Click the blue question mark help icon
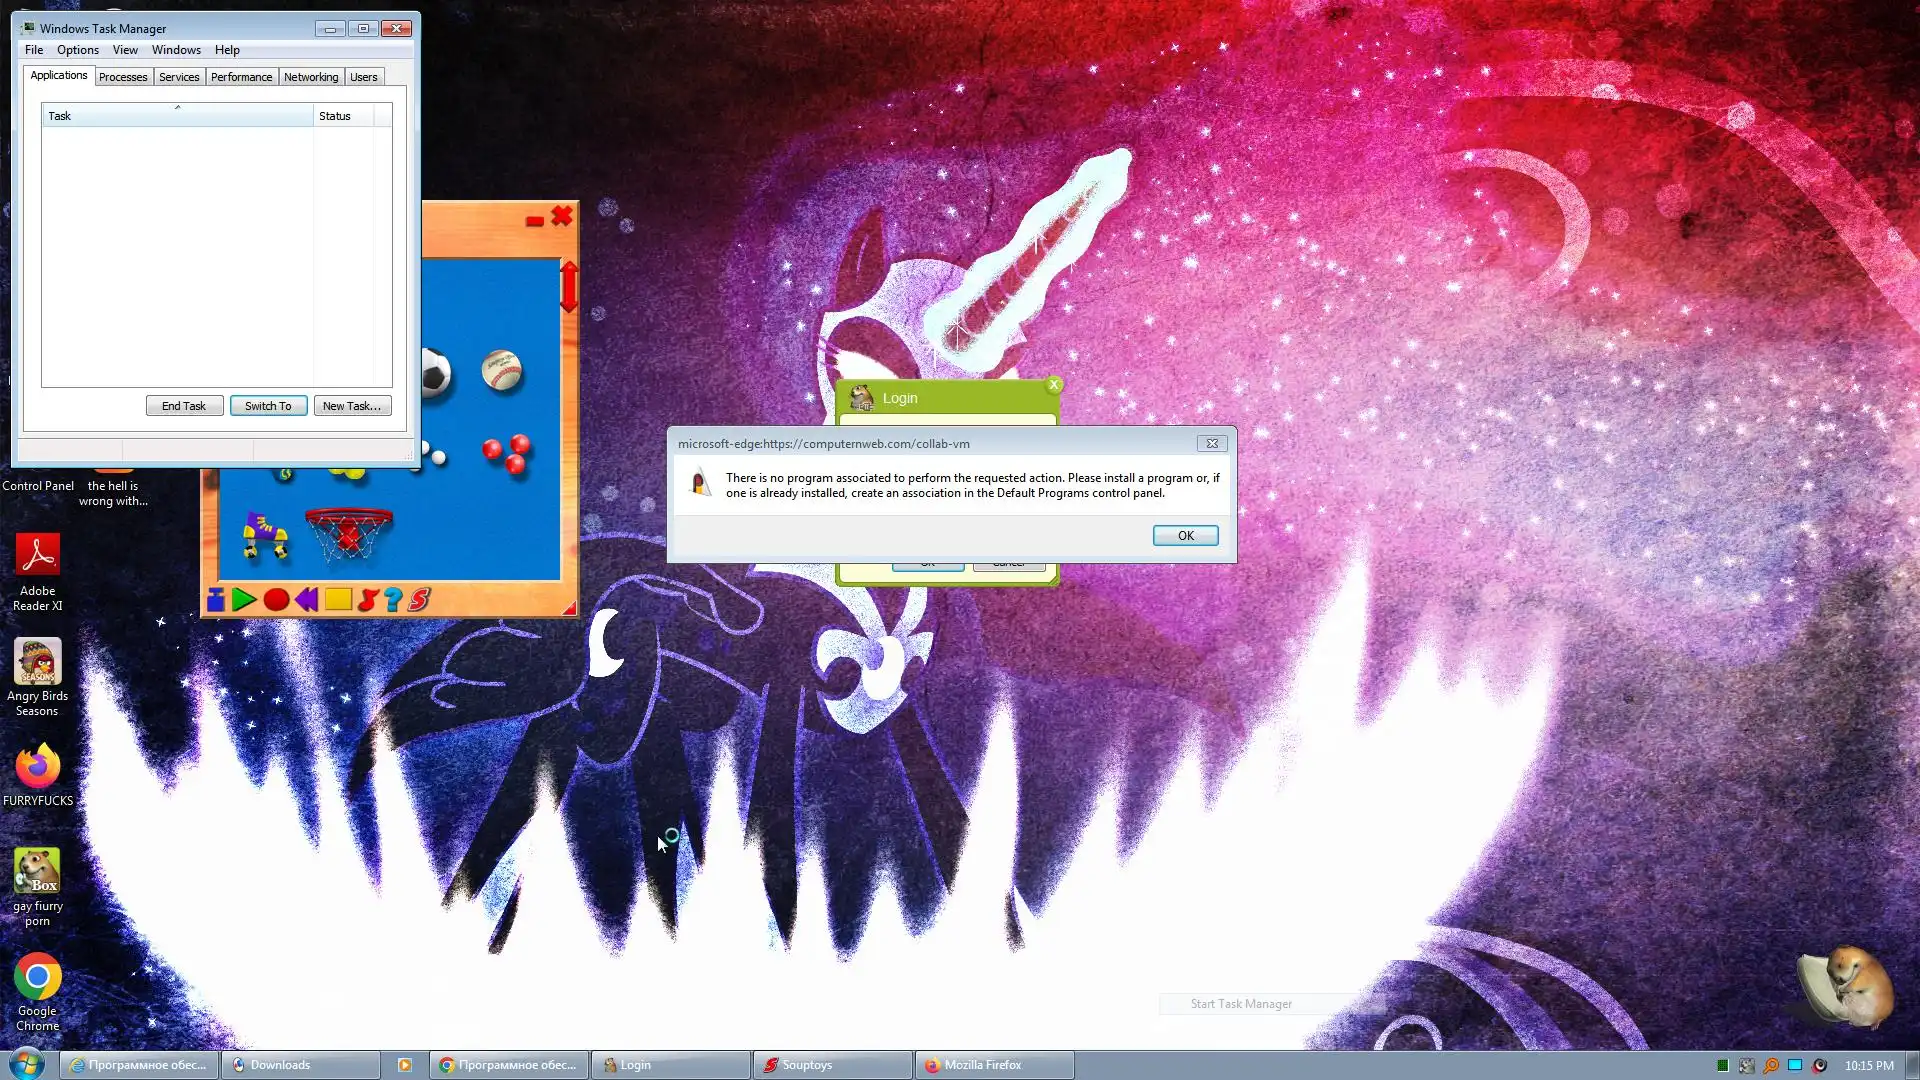 393,600
